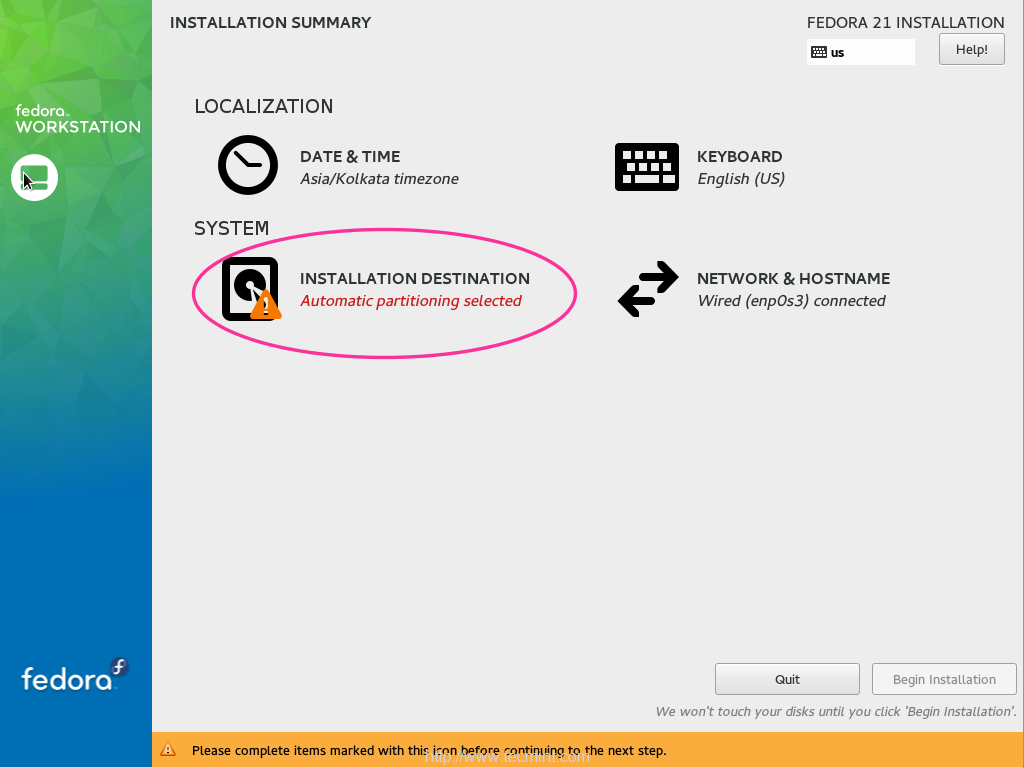Open Date & Time clock icon
The width and height of the screenshot is (1024, 768).
tap(248, 165)
